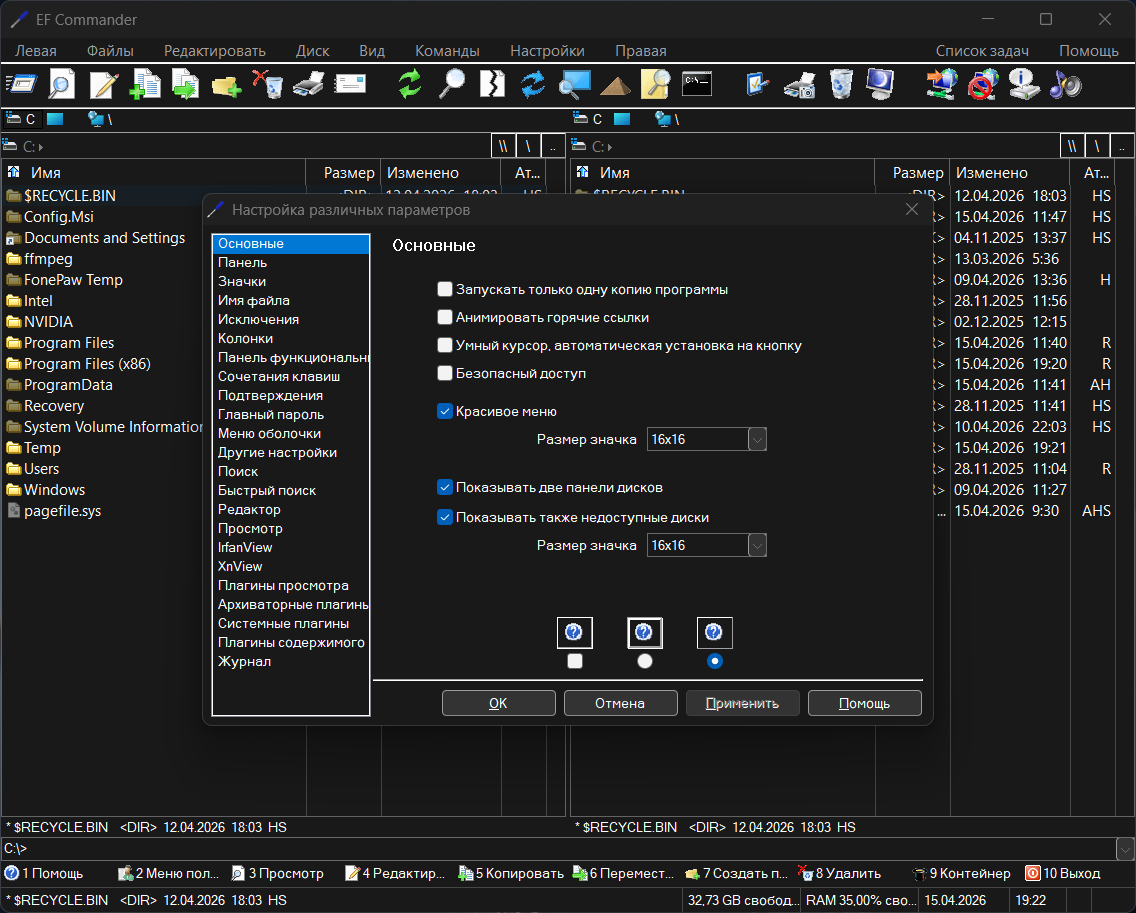Check 'Анимировать горячие ссылки' option
Viewport: 1136px width, 913px height.
click(x=445, y=317)
